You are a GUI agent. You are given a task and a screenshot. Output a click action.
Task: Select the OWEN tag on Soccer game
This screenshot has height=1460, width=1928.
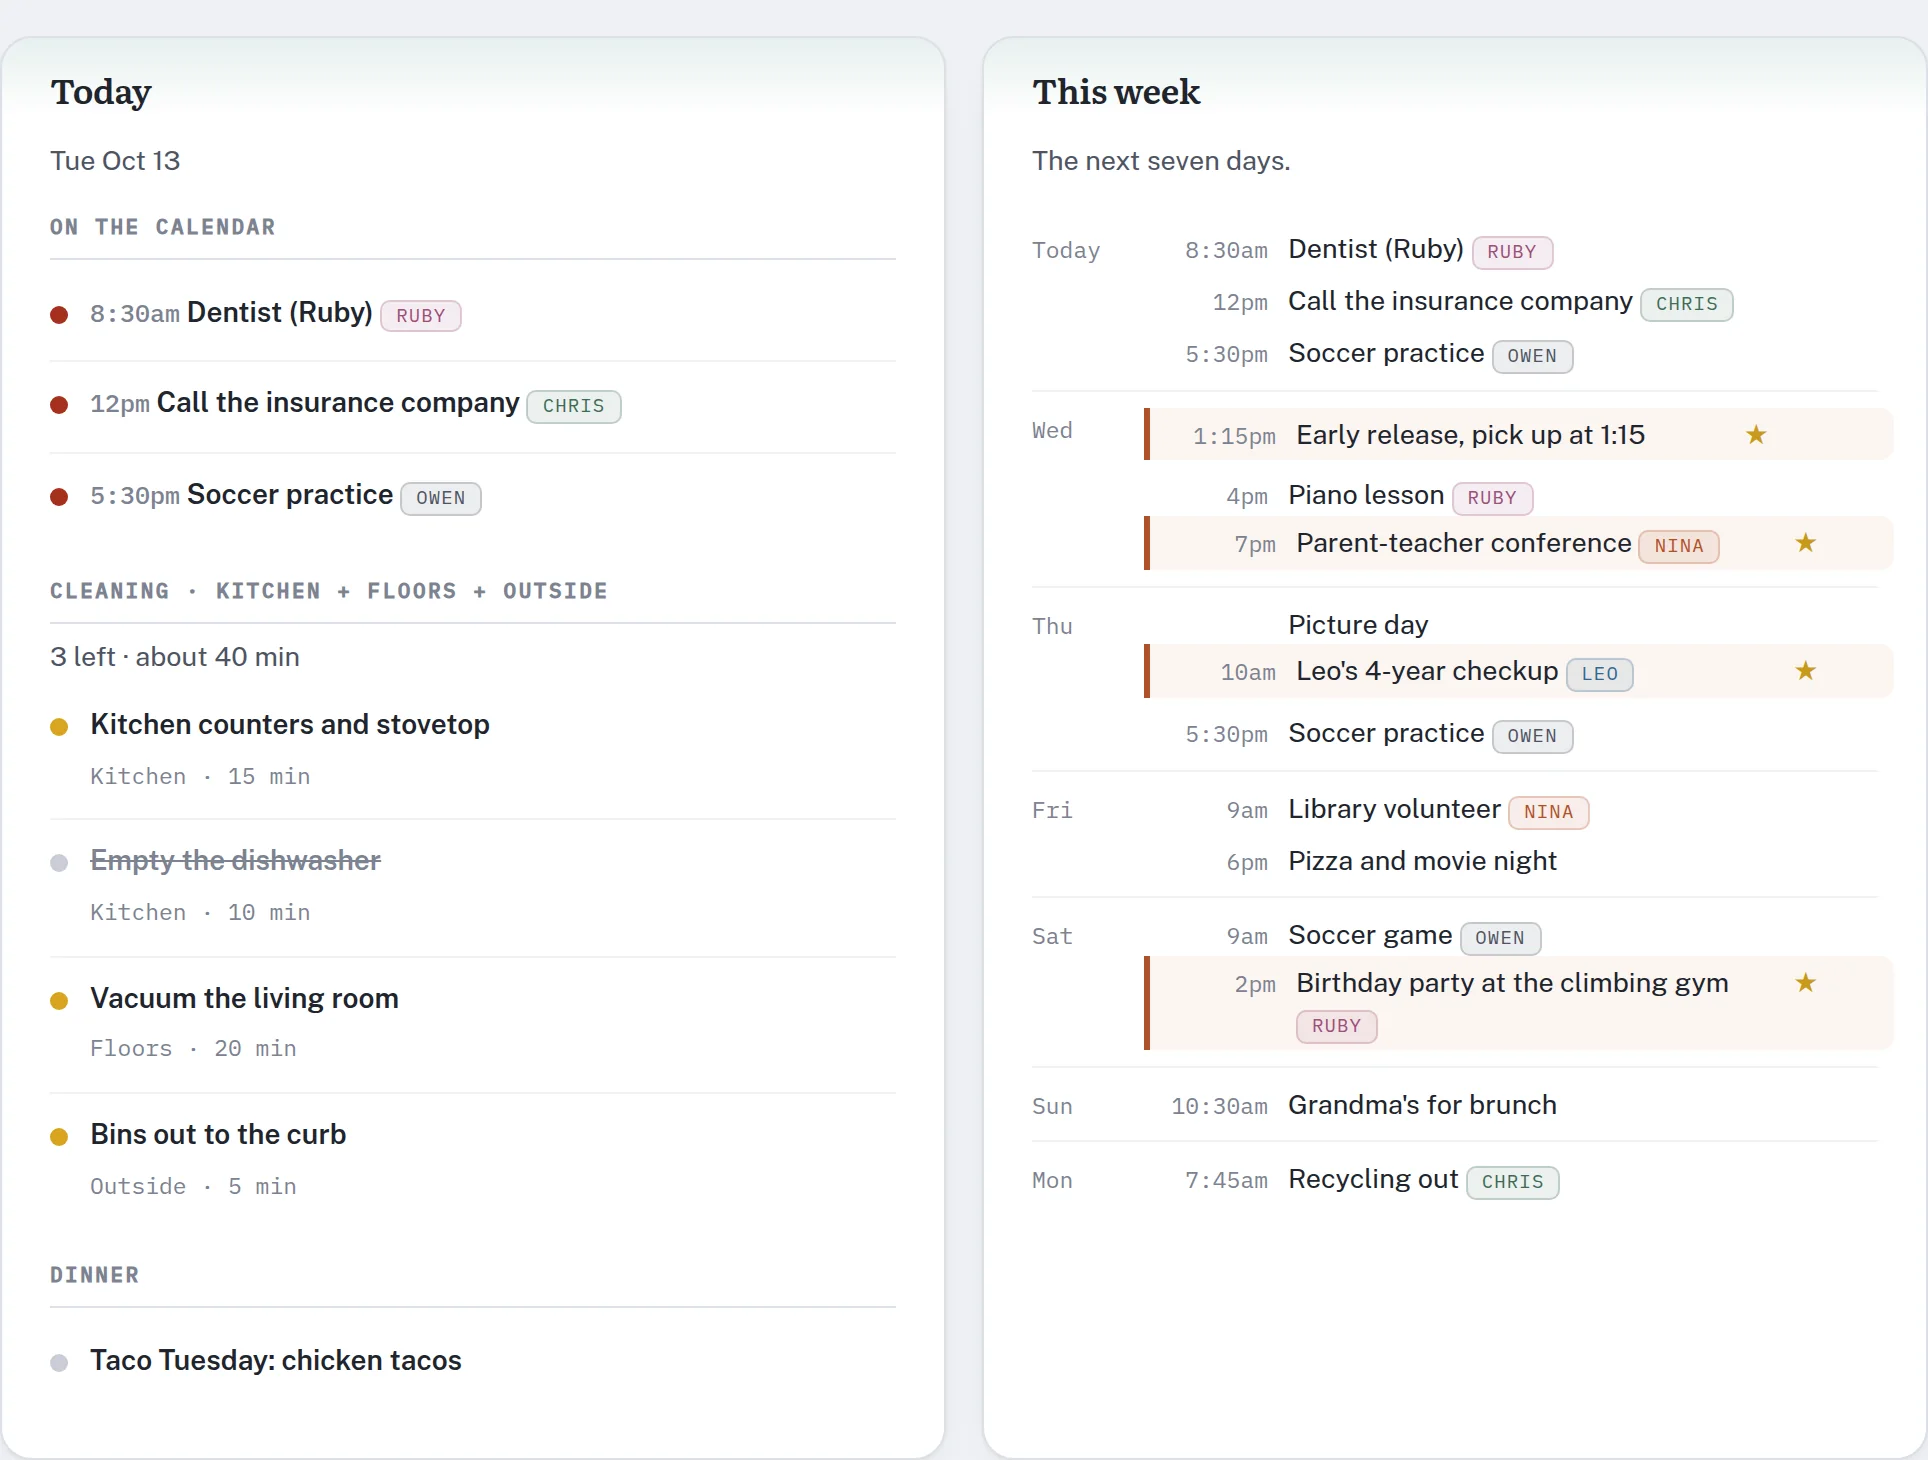(x=1500, y=938)
